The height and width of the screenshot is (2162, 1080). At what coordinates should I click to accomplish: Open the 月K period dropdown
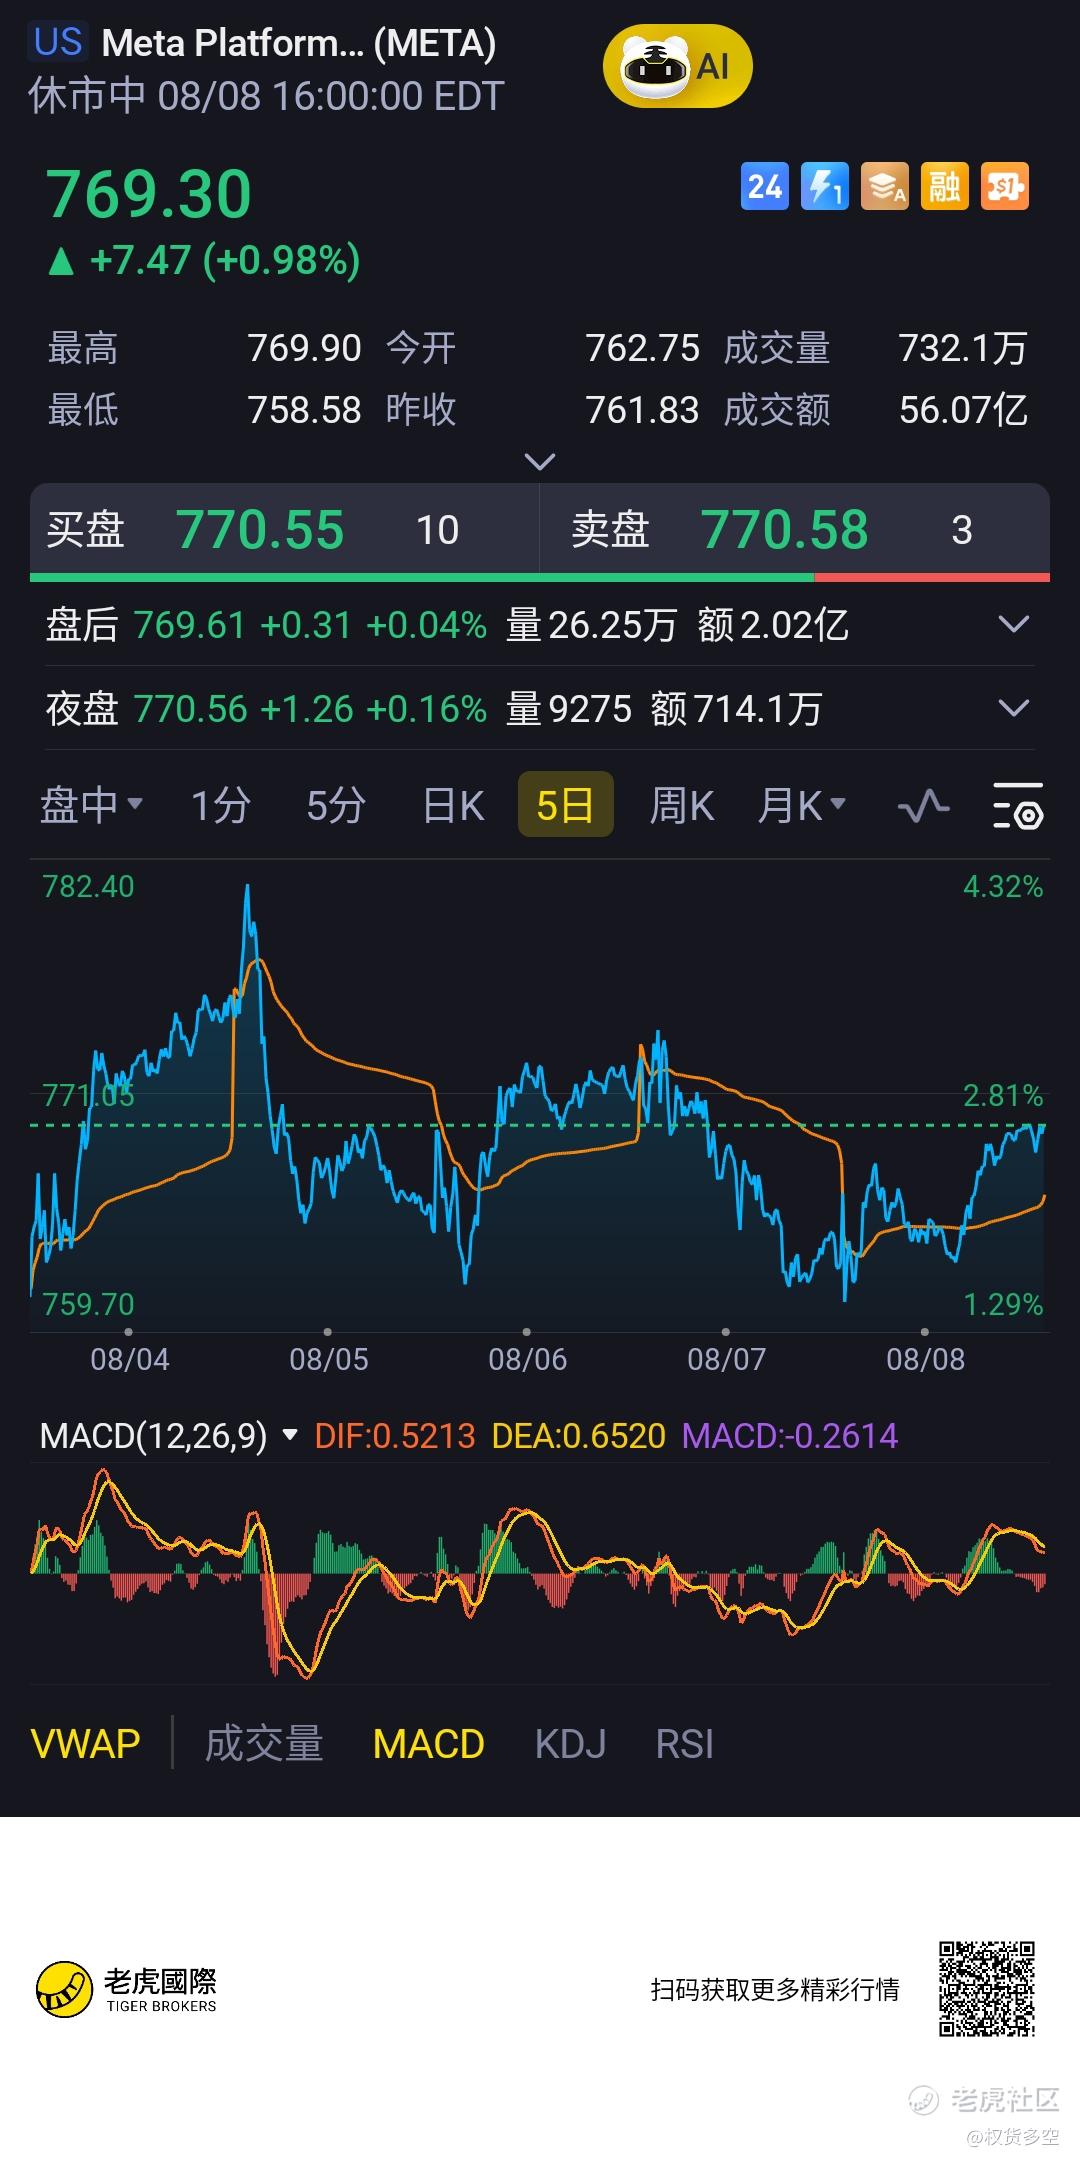click(x=802, y=805)
